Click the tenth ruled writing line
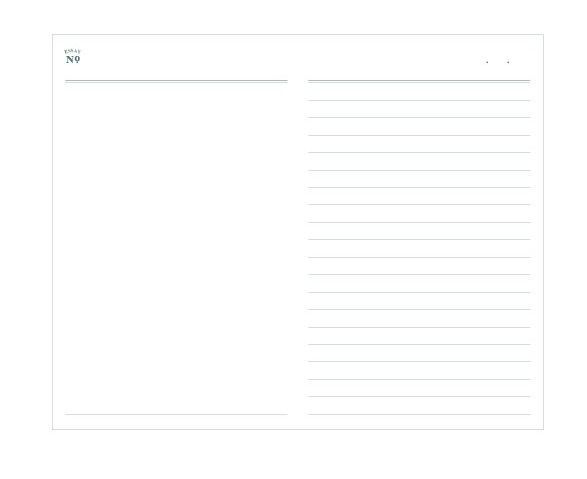The height and width of the screenshot is (479, 587). [419, 257]
